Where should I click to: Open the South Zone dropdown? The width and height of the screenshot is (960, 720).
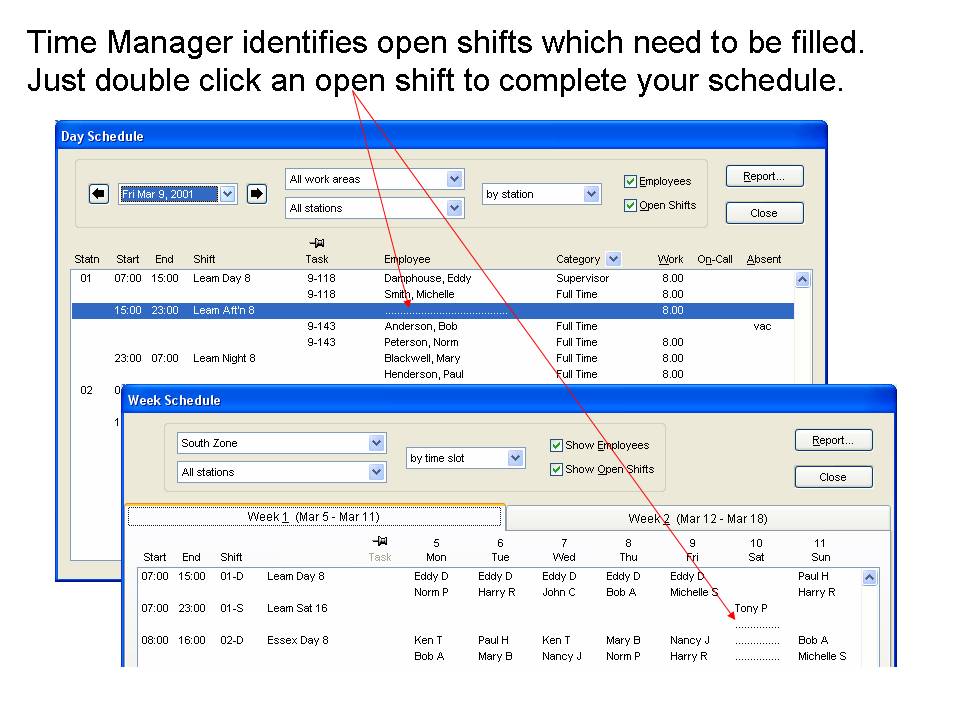click(376, 443)
